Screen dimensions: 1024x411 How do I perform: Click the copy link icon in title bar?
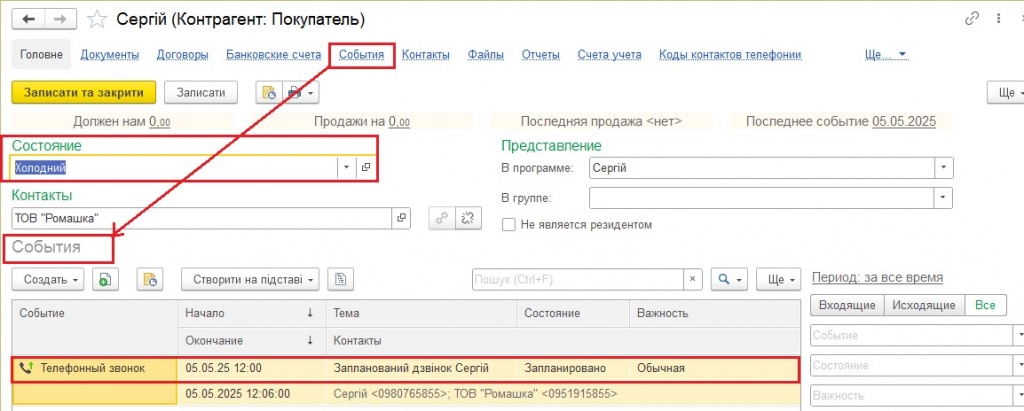point(970,19)
